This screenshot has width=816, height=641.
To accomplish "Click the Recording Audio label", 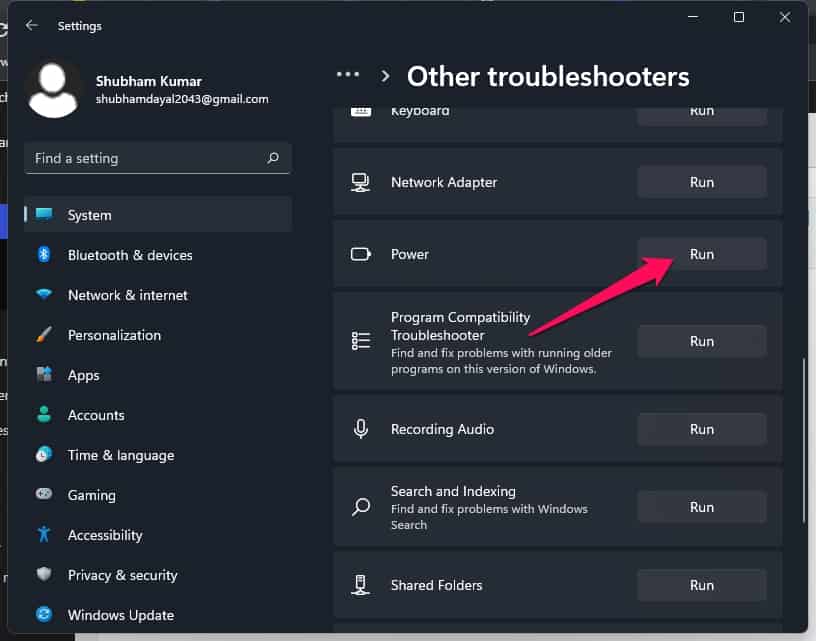I will pyautogui.click(x=442, y=429).
